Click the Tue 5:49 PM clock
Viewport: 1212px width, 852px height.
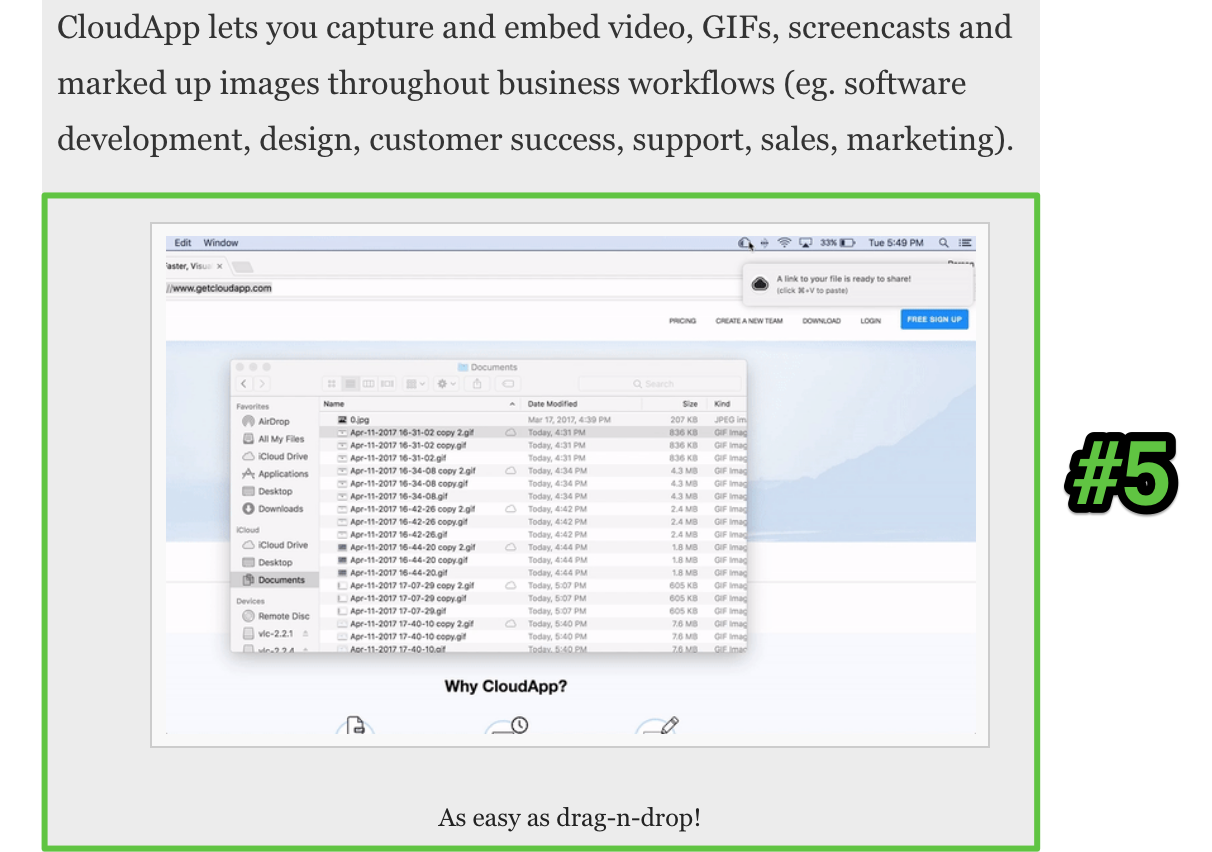pos(896,243)
